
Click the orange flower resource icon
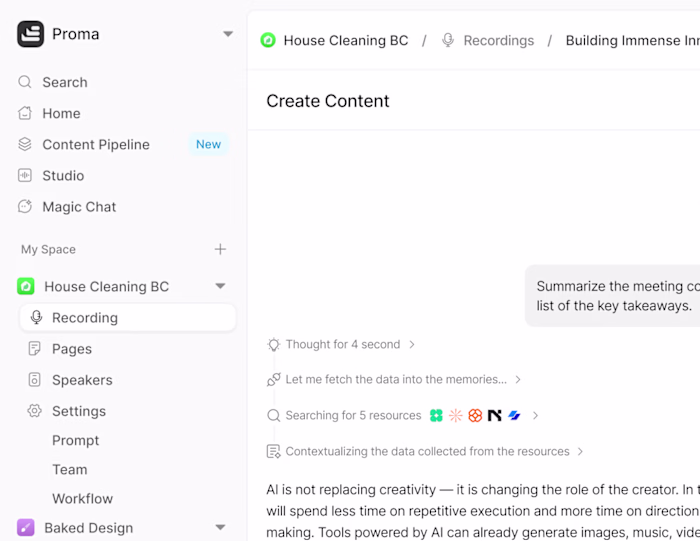475,416
